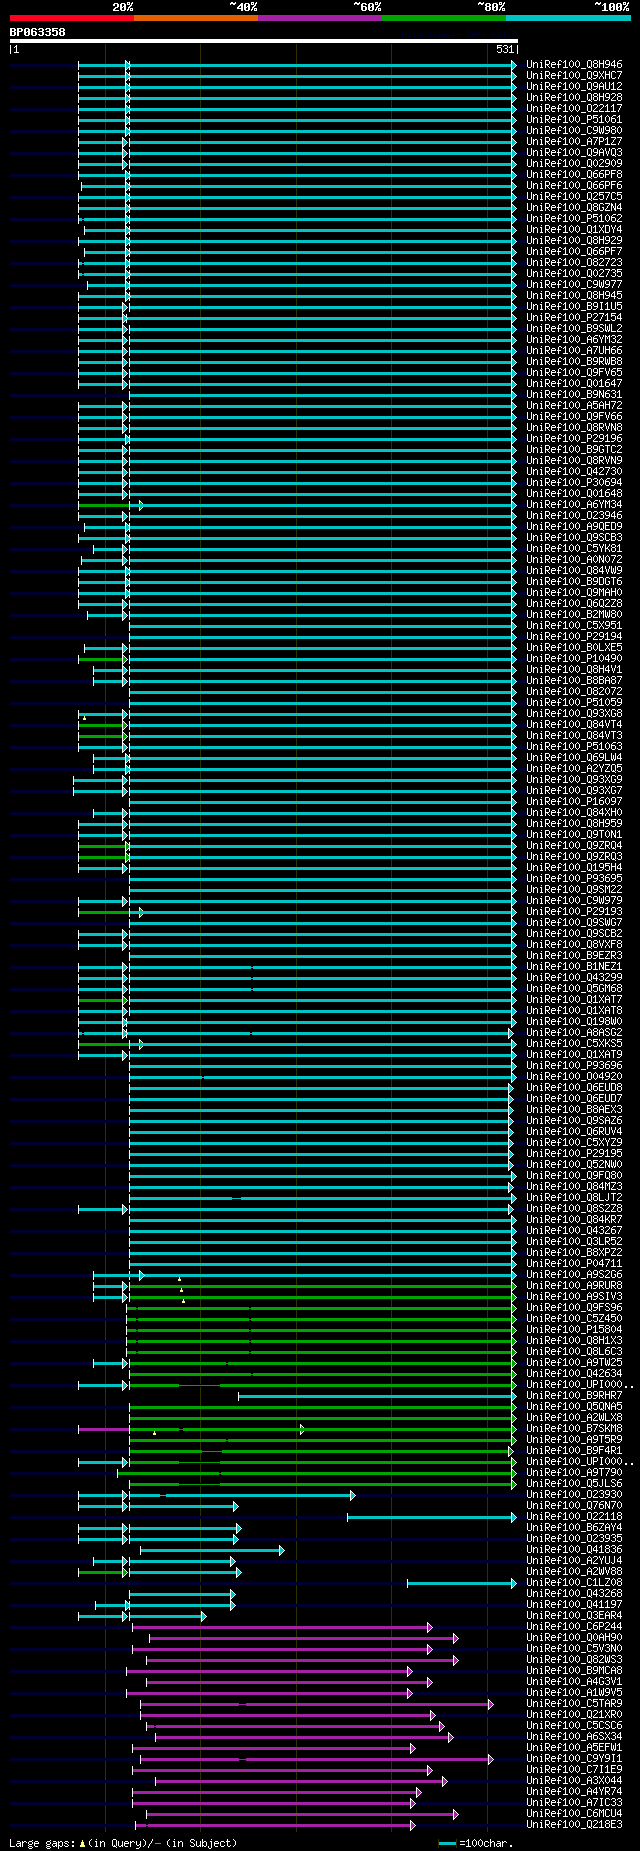Select hit UniRef100_A9TW25
The height and width of the screenshot is (1851, 640).
tap(574, 1363)
